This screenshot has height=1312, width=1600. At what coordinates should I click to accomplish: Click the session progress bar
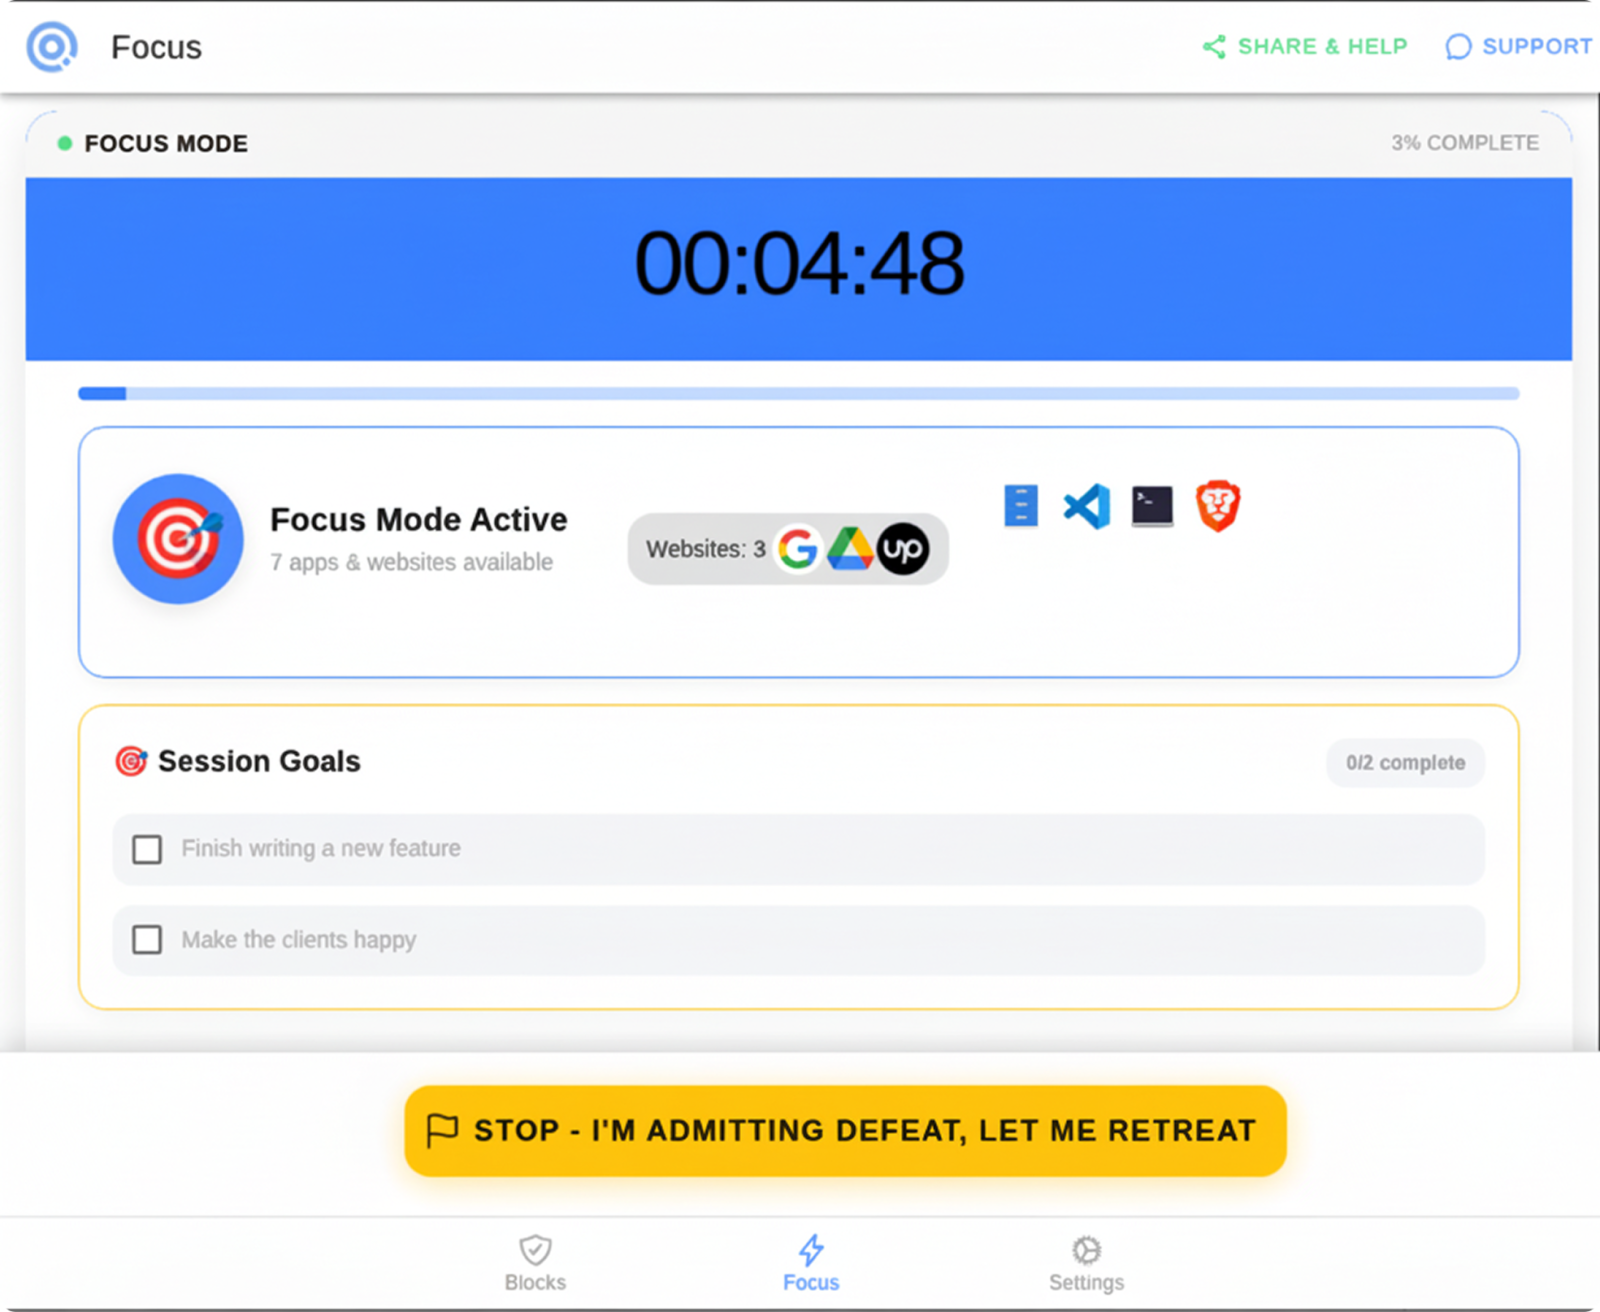coord(798,394)
